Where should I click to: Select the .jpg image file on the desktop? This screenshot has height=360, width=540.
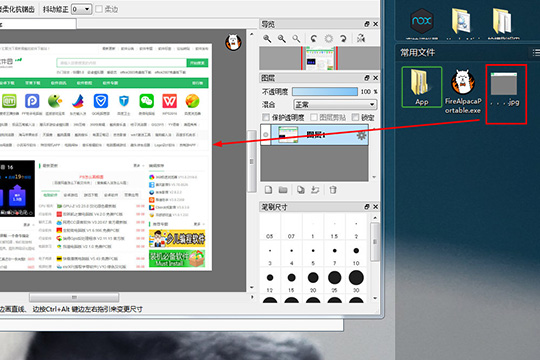(x=505, y=89)
